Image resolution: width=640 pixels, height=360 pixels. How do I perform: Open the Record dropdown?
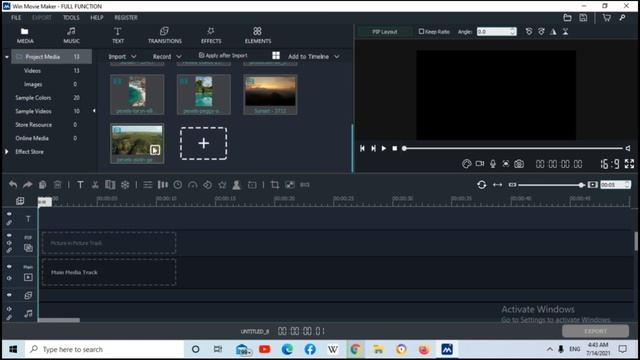tap(167, 56)
